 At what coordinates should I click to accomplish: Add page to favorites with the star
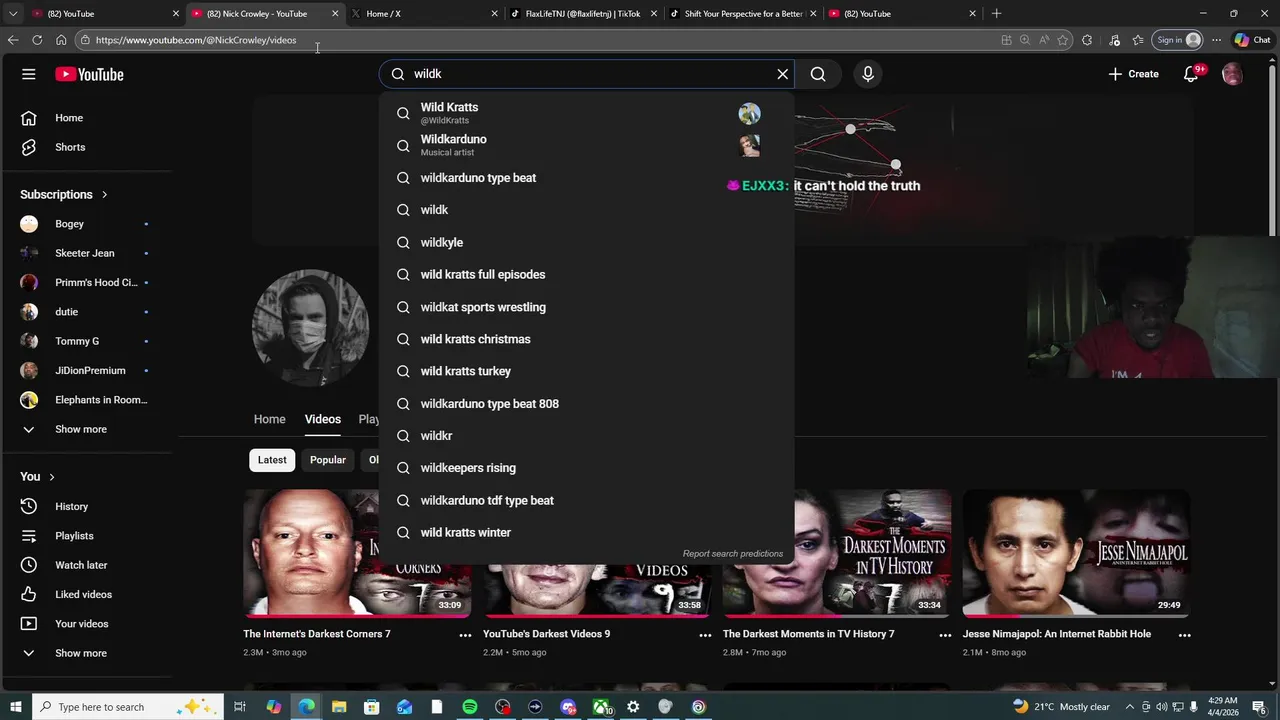1063,40
